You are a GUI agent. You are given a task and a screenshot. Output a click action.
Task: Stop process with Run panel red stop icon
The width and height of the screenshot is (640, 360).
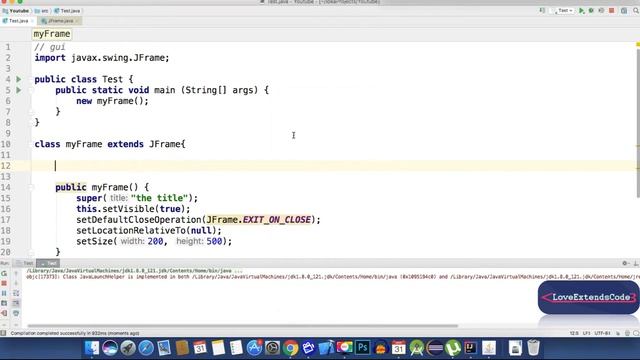tap(4, 283)
